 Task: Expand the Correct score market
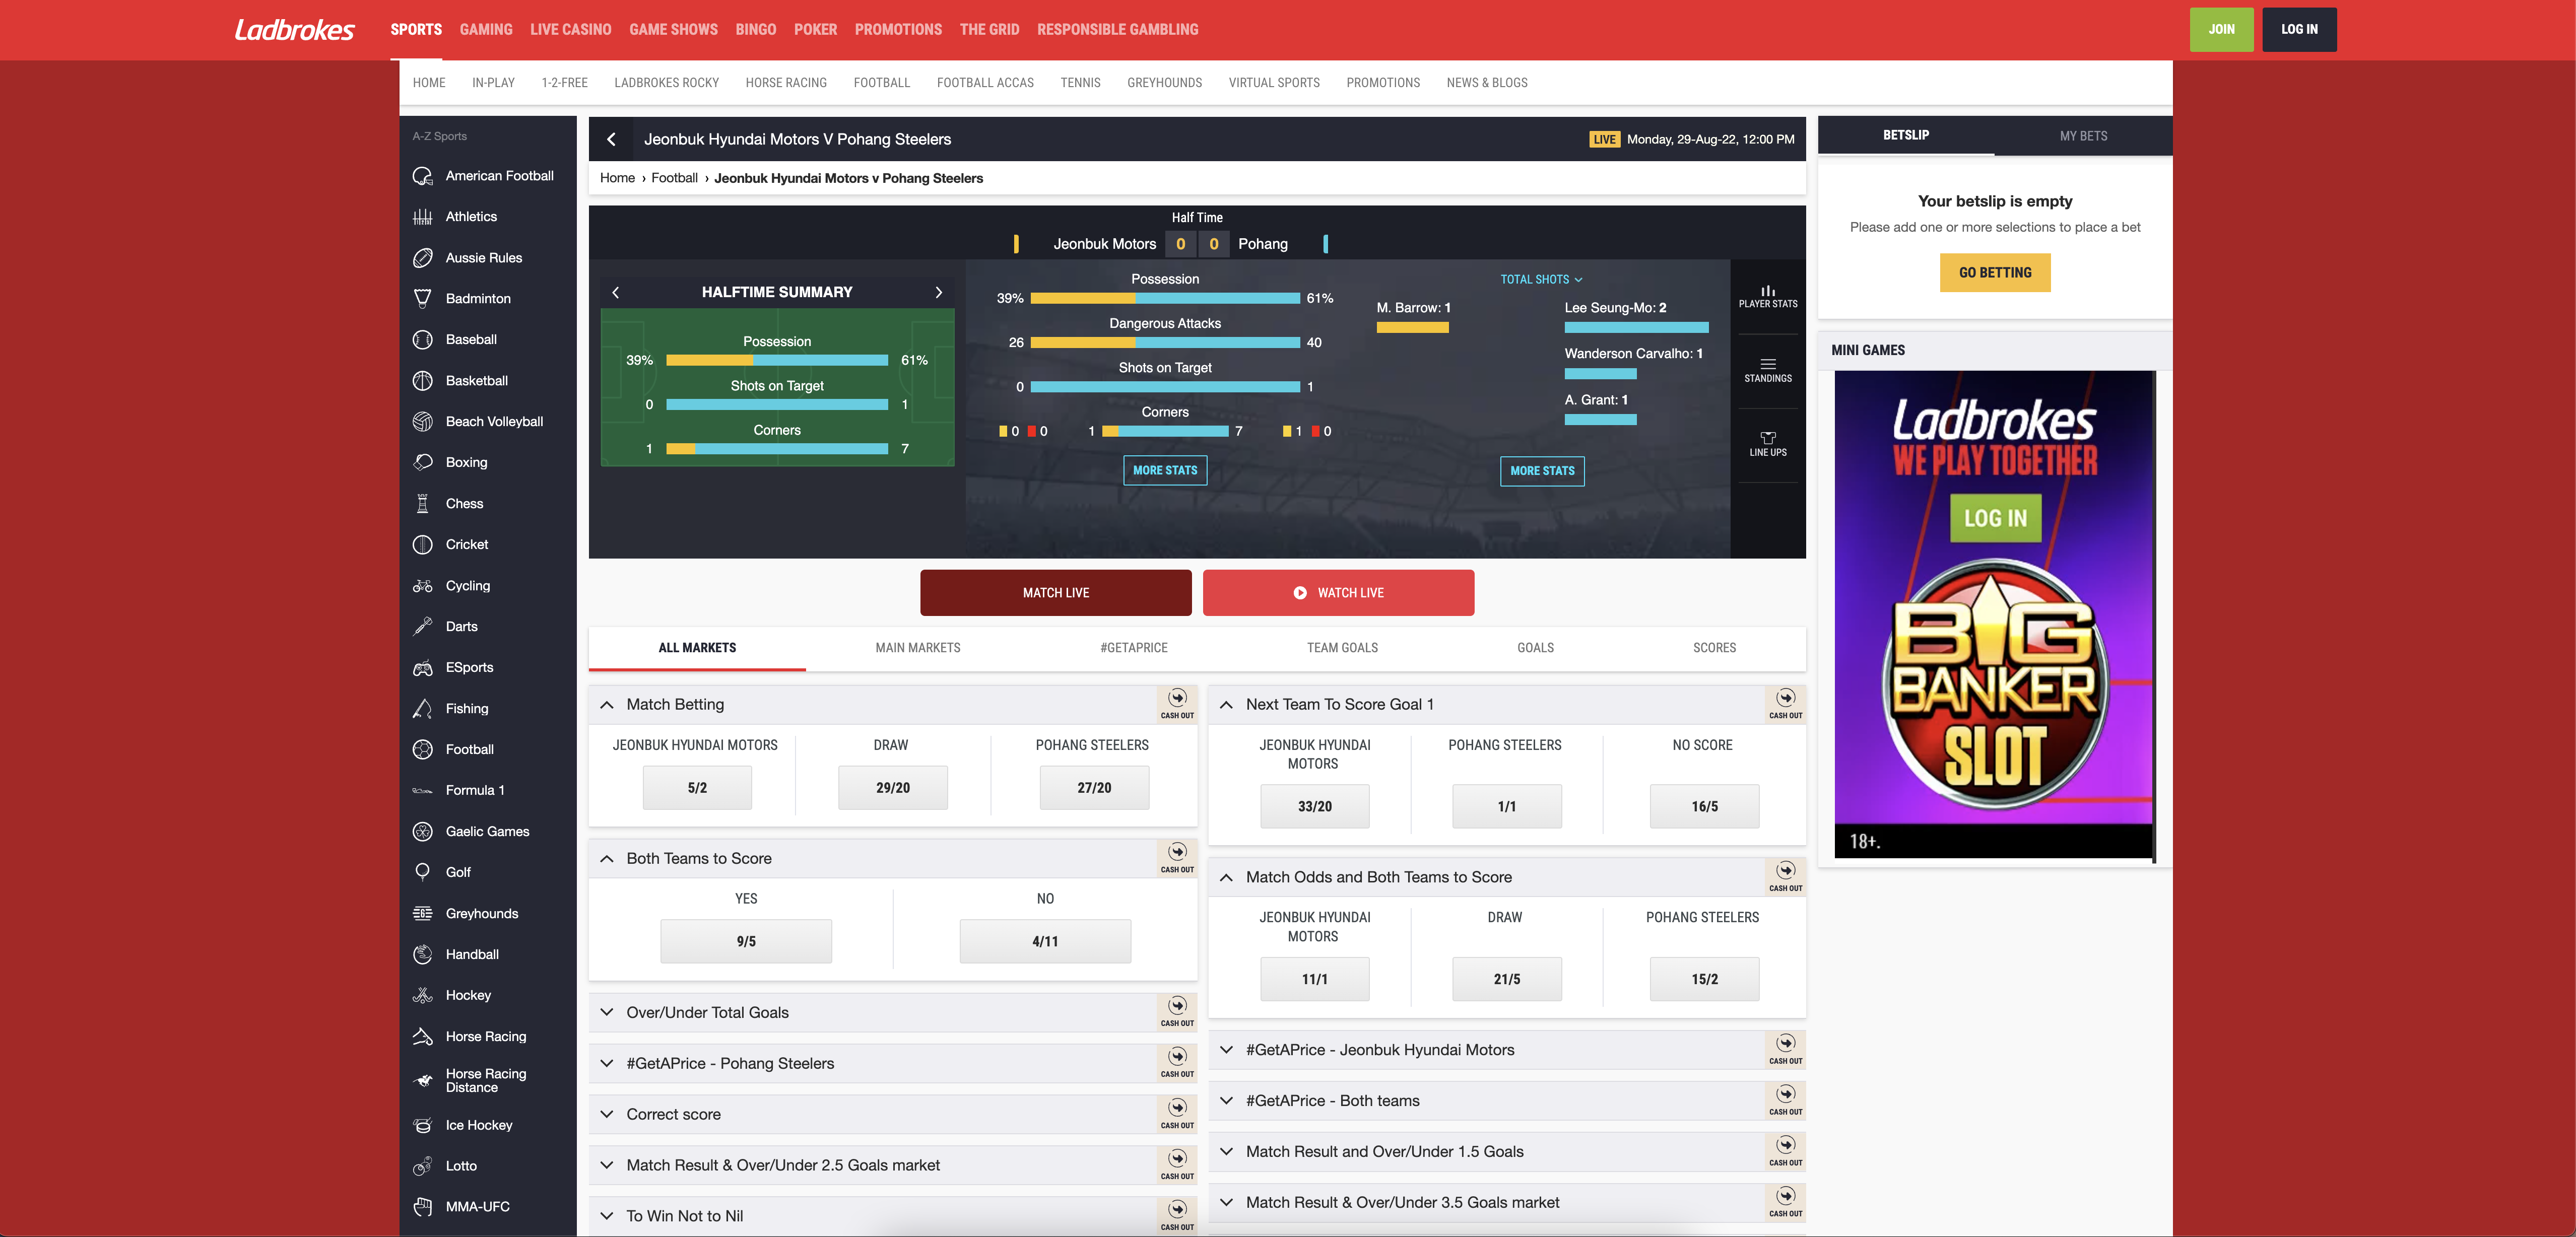pyautogui.click(x=607, y=1115)
